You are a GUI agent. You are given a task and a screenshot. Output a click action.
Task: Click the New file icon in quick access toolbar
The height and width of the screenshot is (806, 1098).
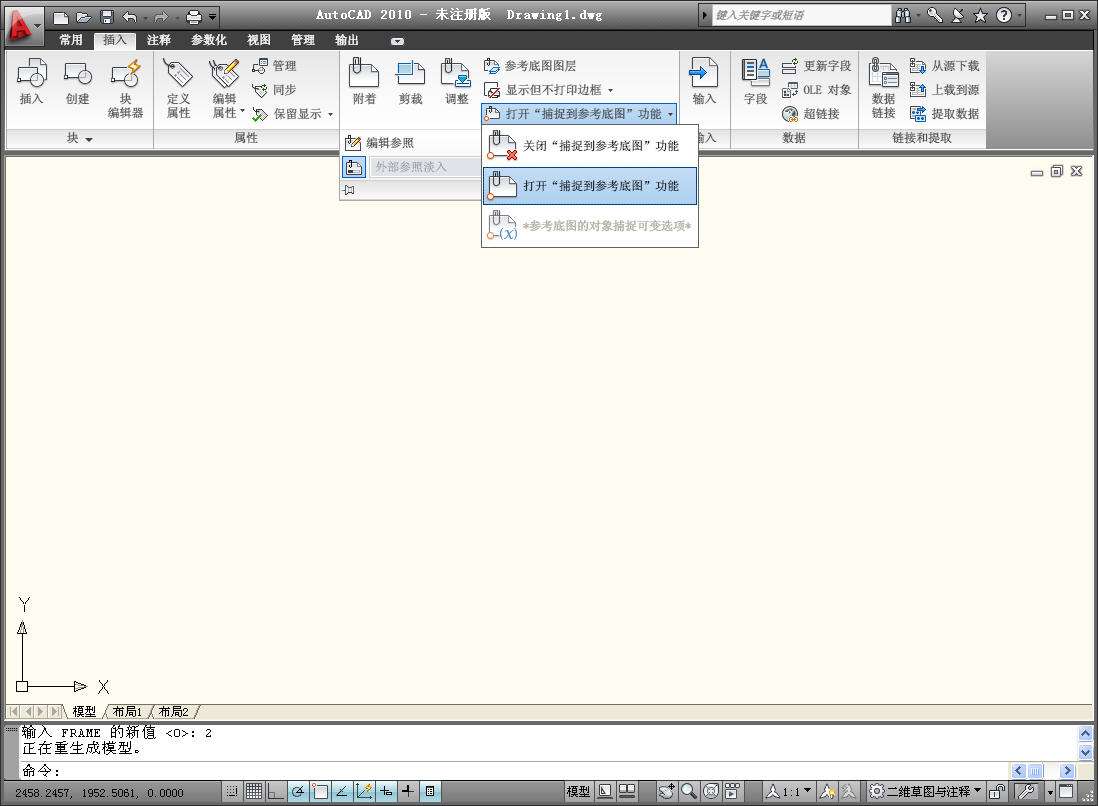point(61,16)
